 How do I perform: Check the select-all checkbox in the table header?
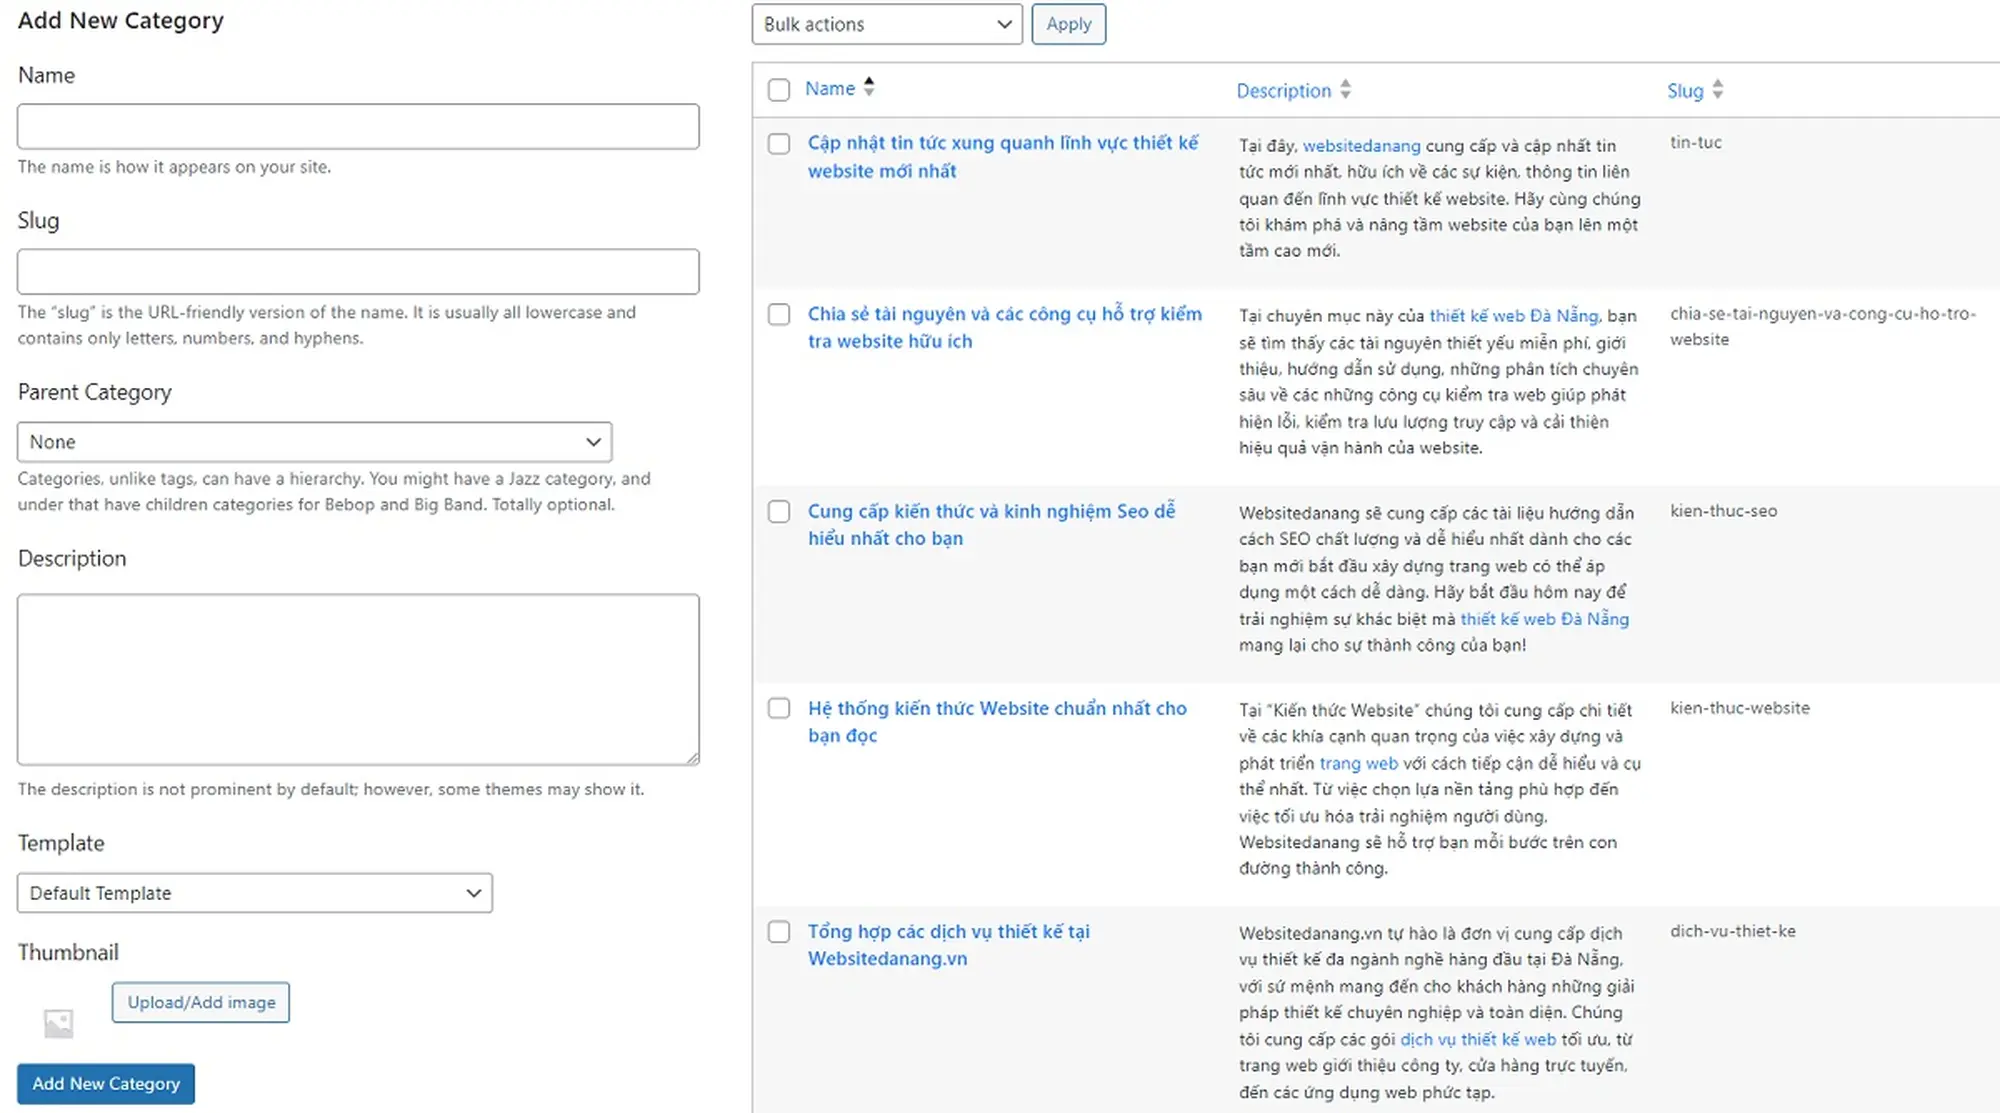[779, 90]
